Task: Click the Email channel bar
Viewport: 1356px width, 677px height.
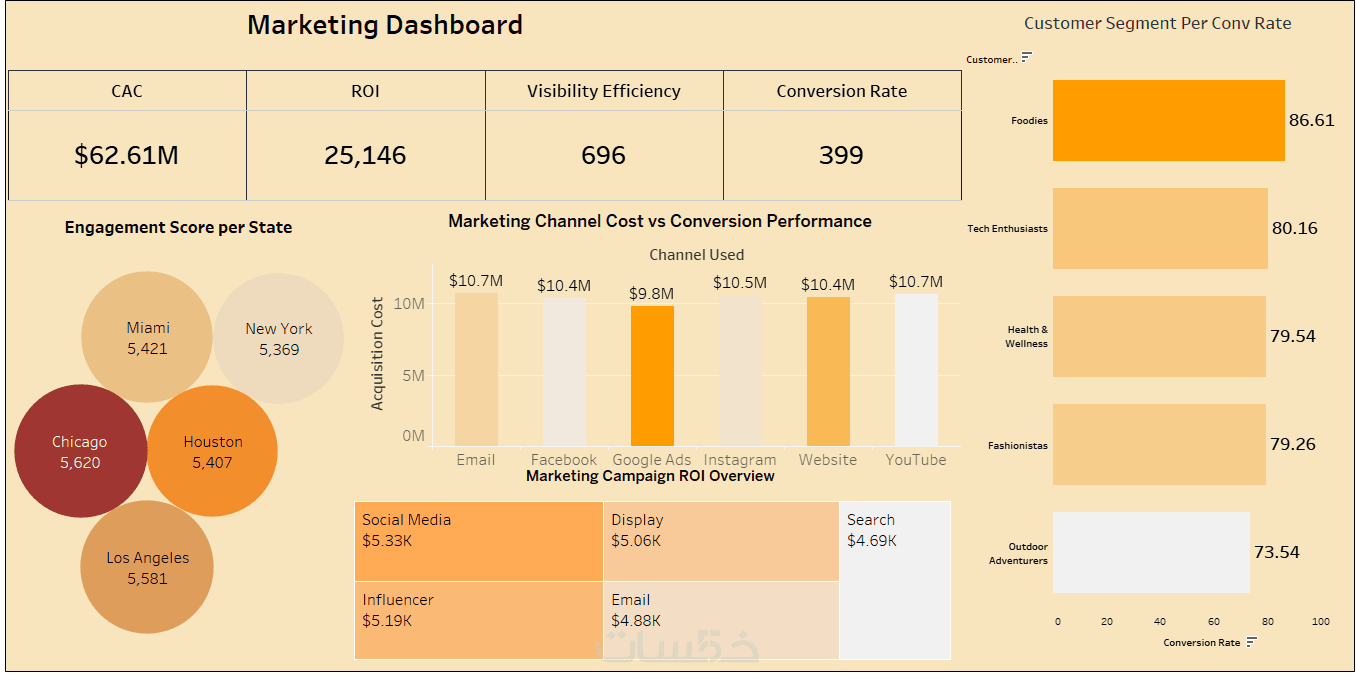Action: (x=476, y=370)
